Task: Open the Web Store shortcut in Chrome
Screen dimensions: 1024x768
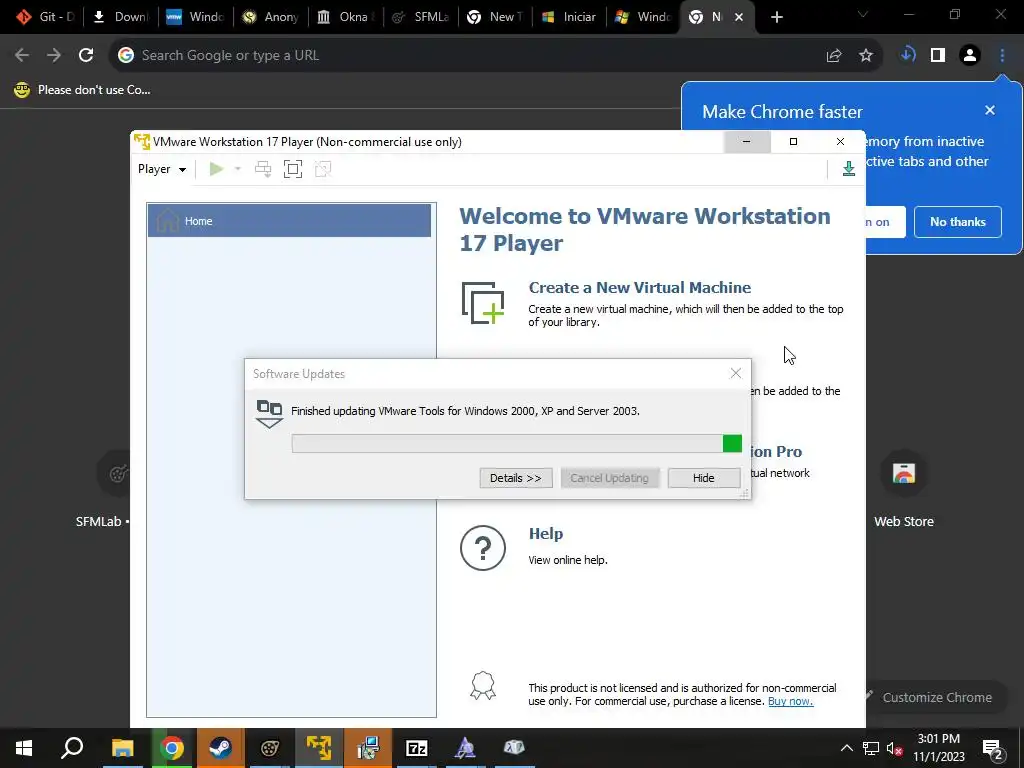Action: coord(904,489)
